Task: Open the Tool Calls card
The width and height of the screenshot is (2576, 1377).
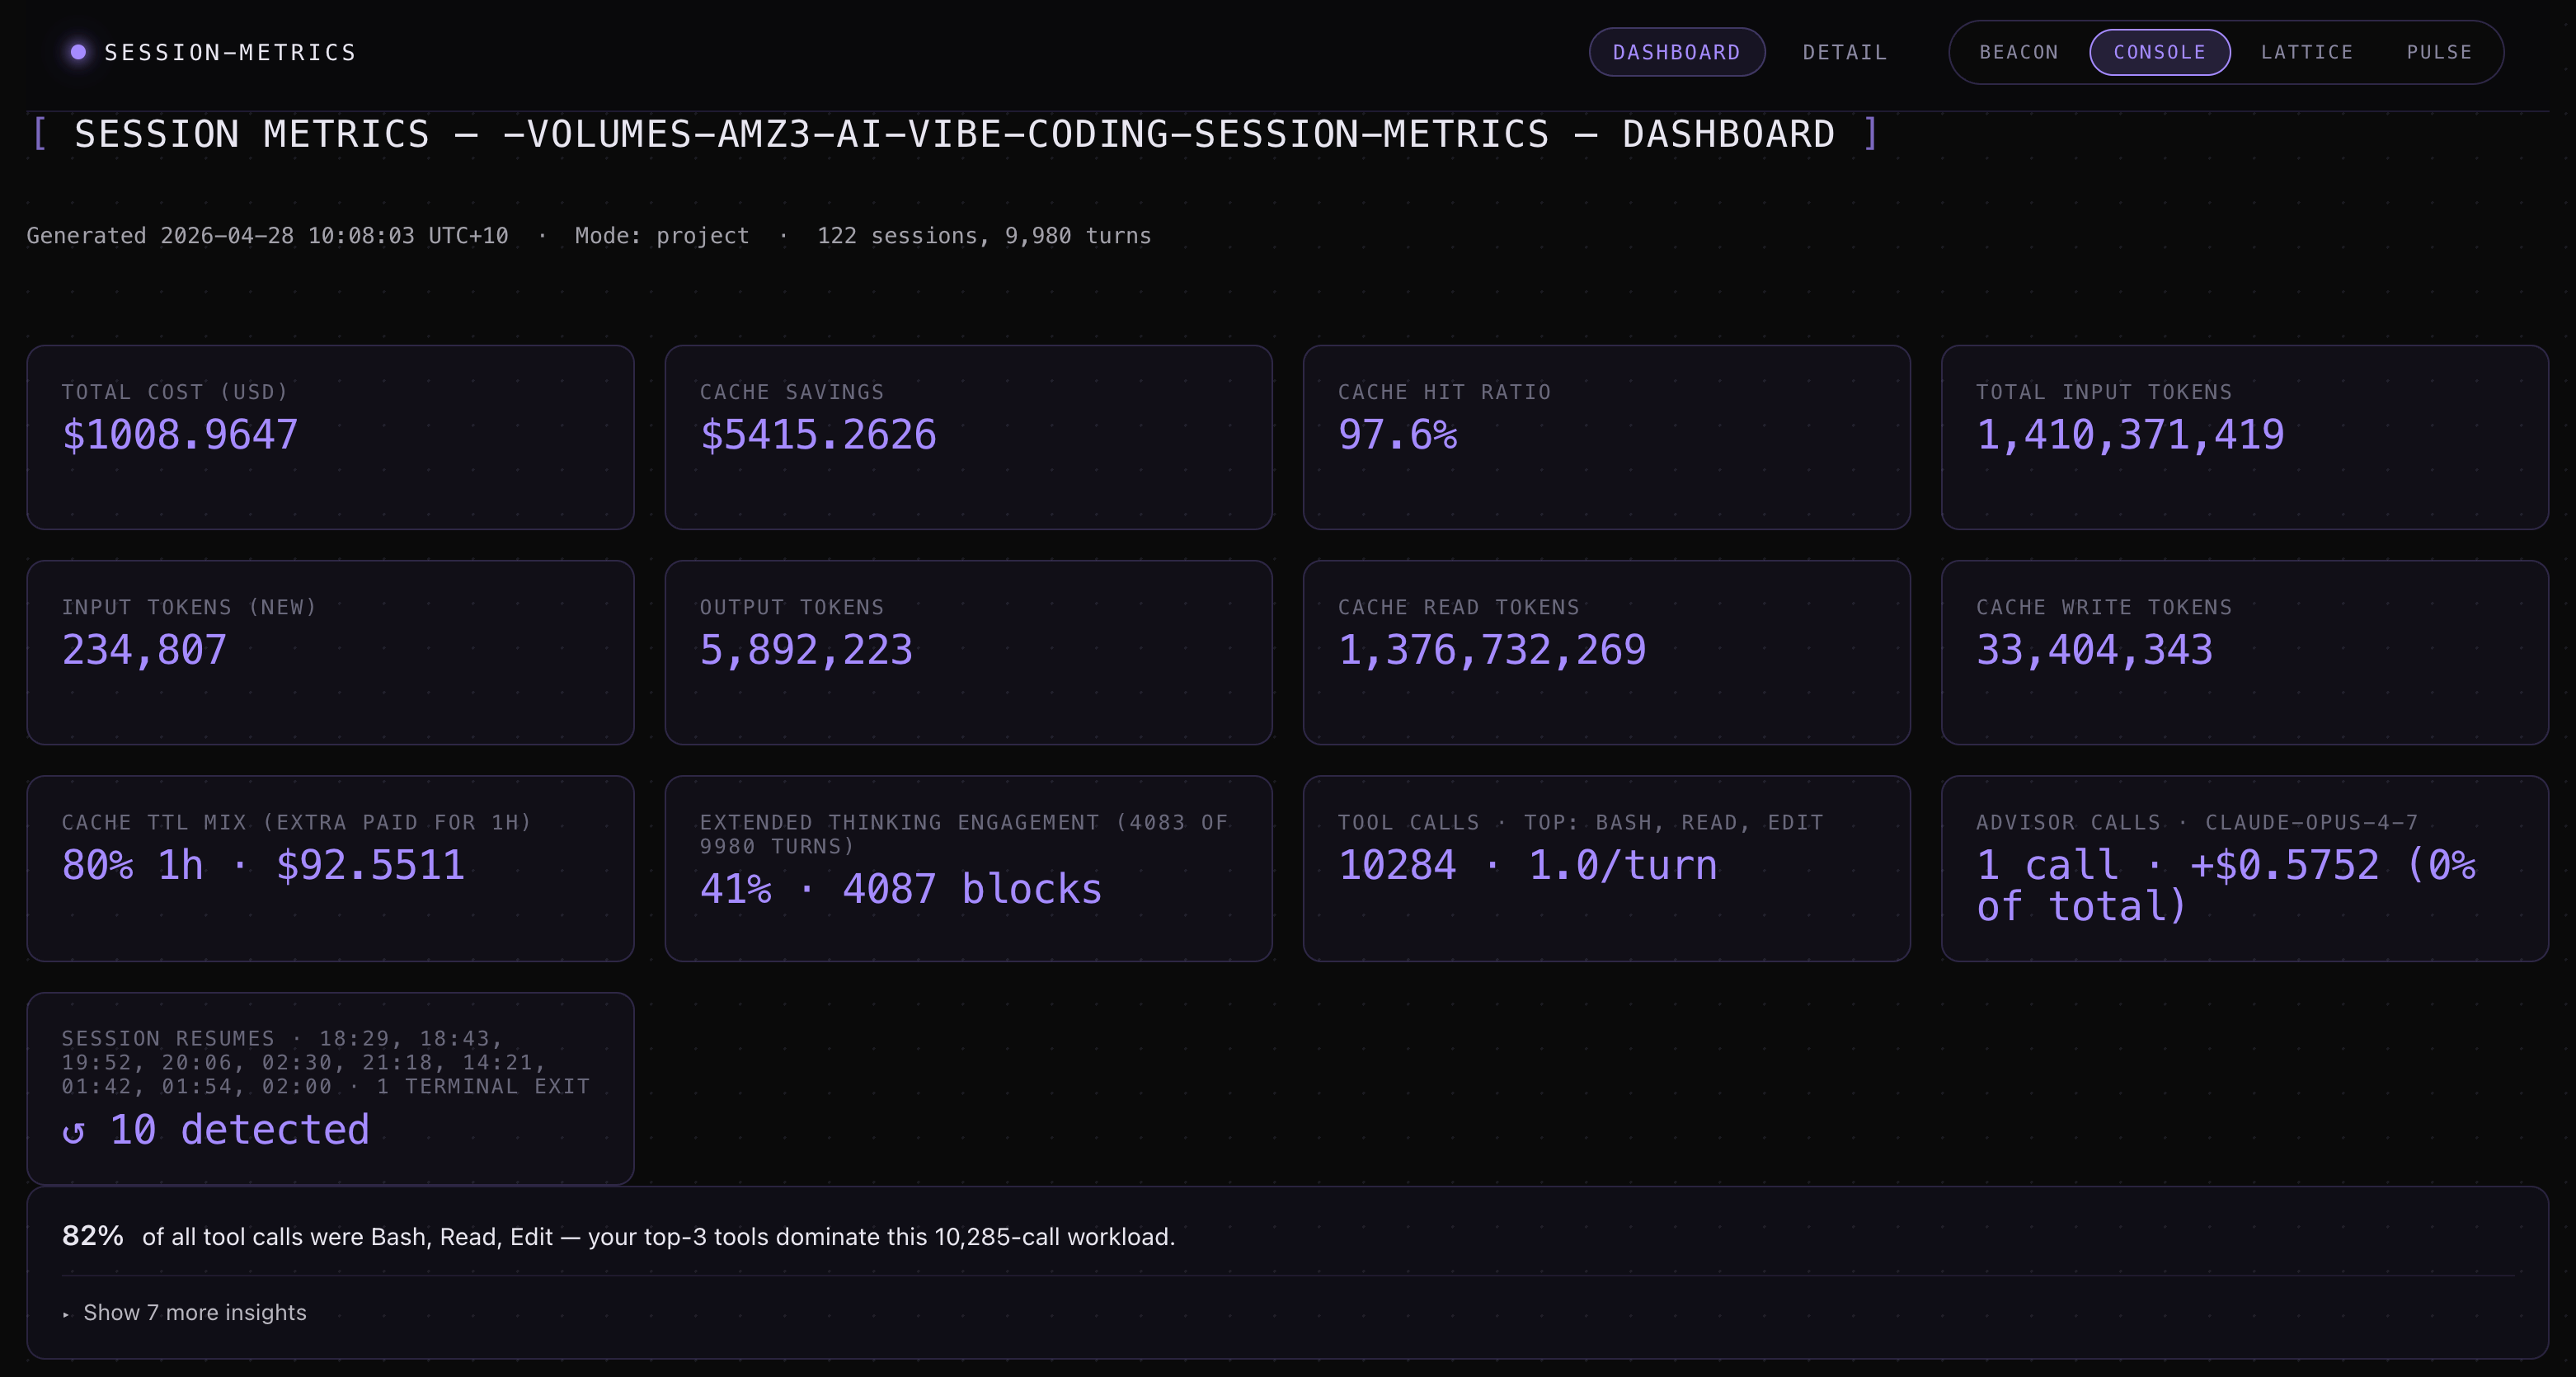Action: click(1606, 868)
